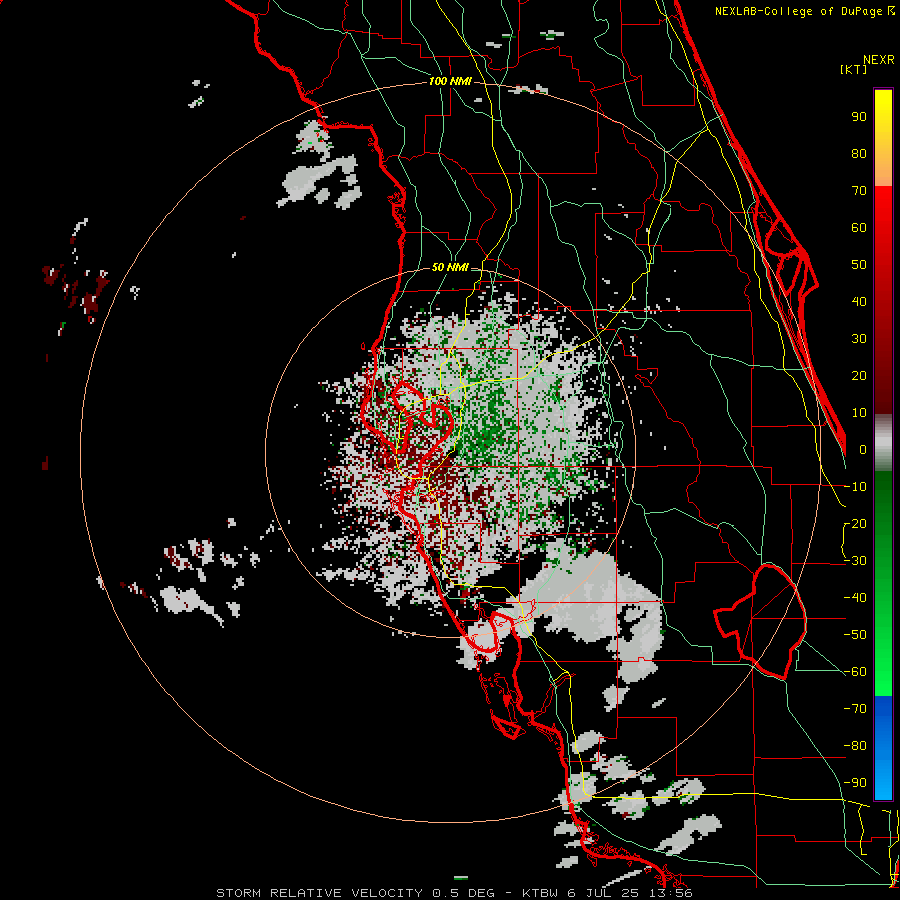Click the 0 value on the velocity scale

pos(863,449)
